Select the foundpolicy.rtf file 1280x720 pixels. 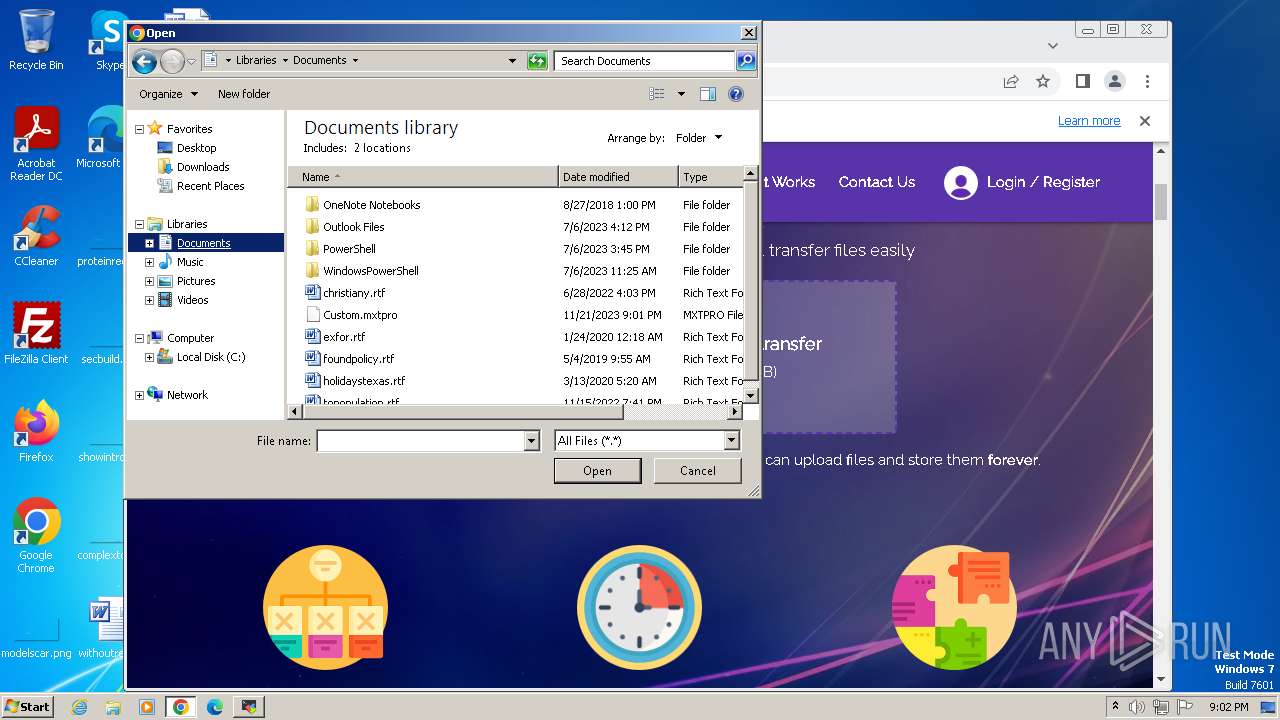[358, 359]
